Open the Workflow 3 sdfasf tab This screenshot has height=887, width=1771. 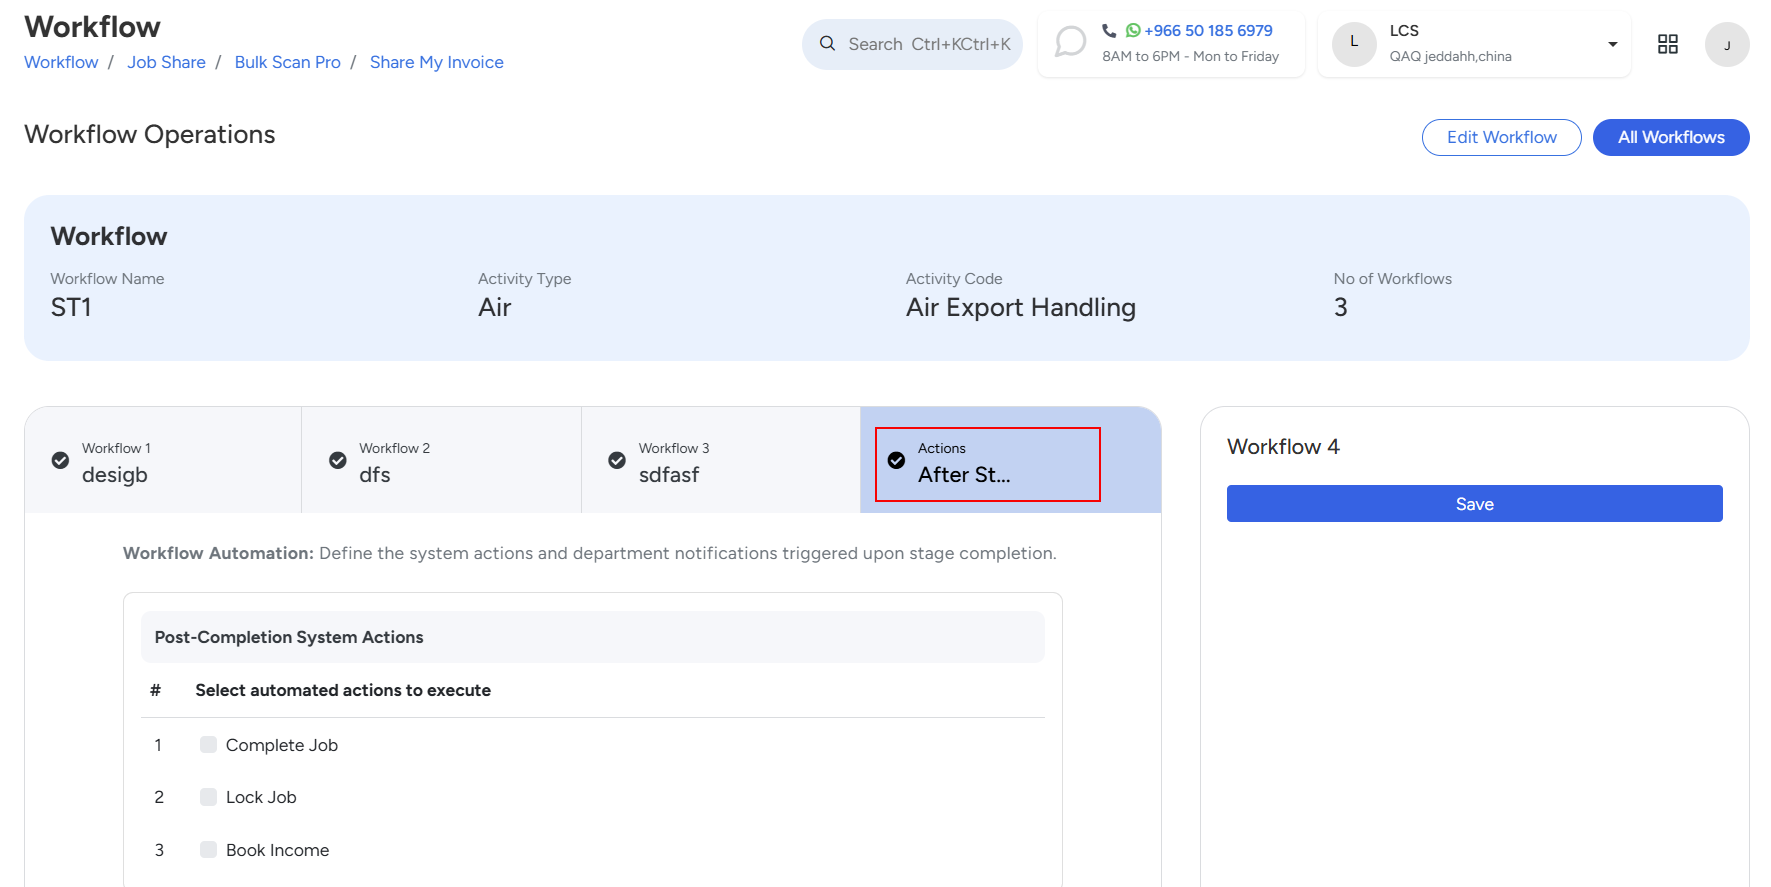click(x=721, y=460)
